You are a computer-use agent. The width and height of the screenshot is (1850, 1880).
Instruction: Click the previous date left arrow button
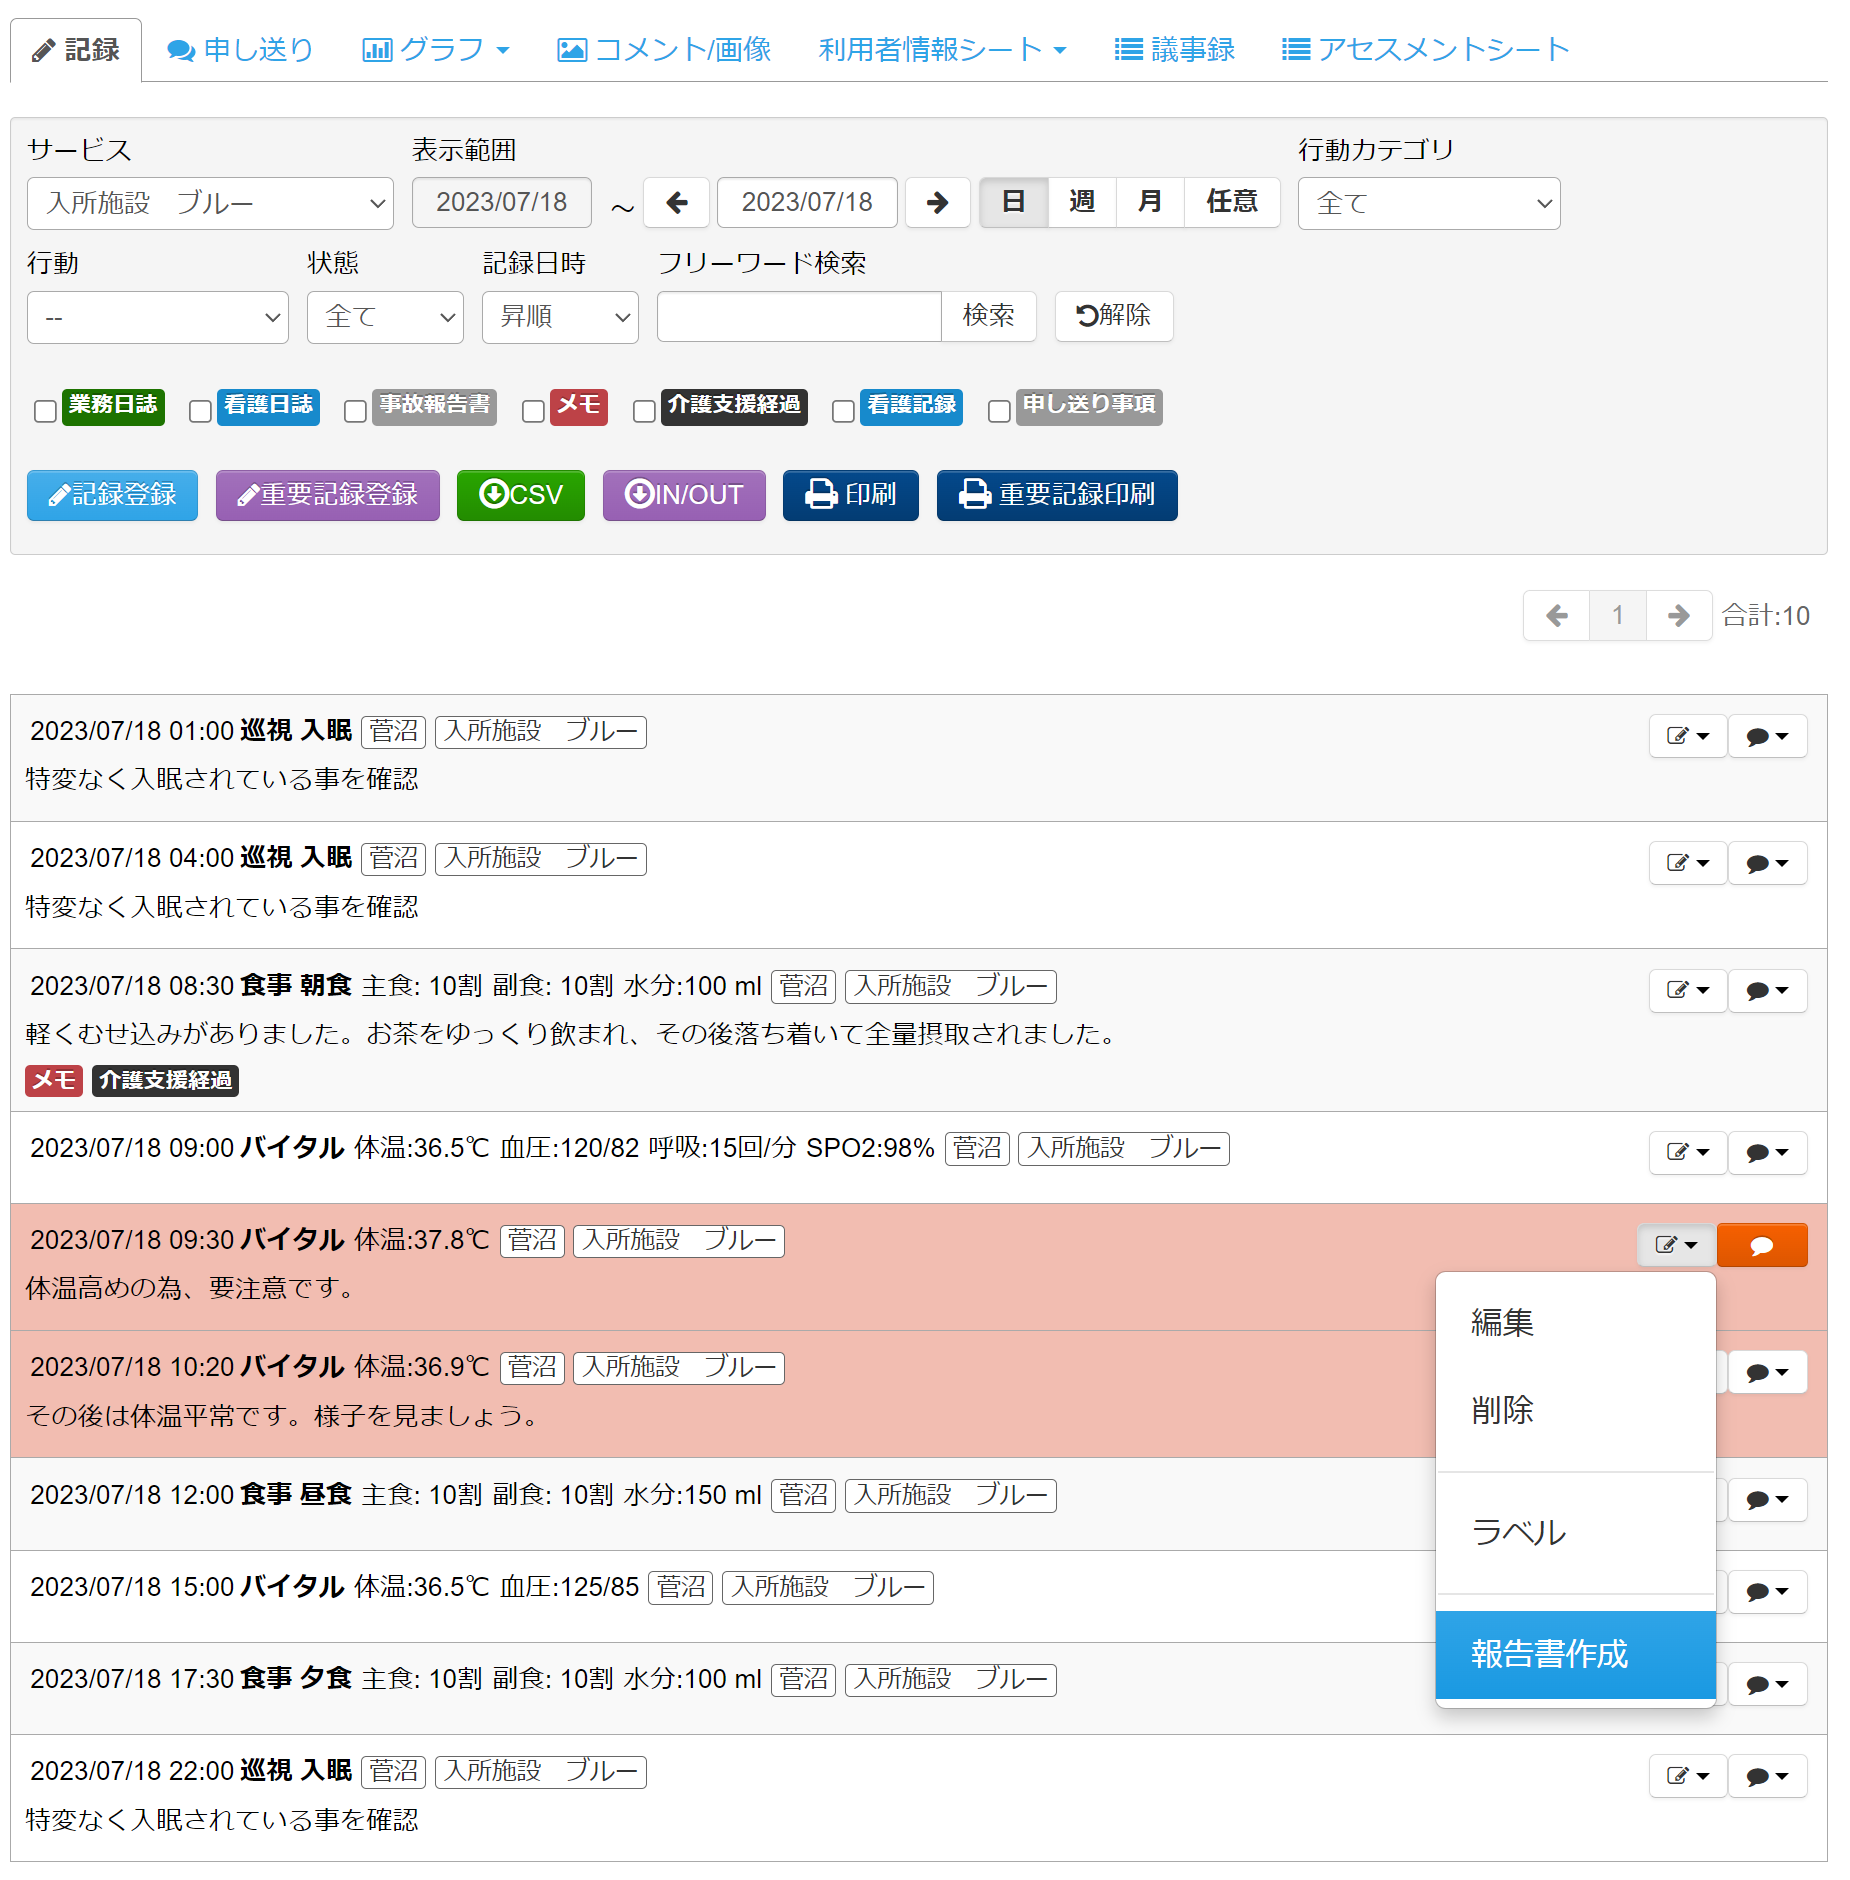[676, 203]
